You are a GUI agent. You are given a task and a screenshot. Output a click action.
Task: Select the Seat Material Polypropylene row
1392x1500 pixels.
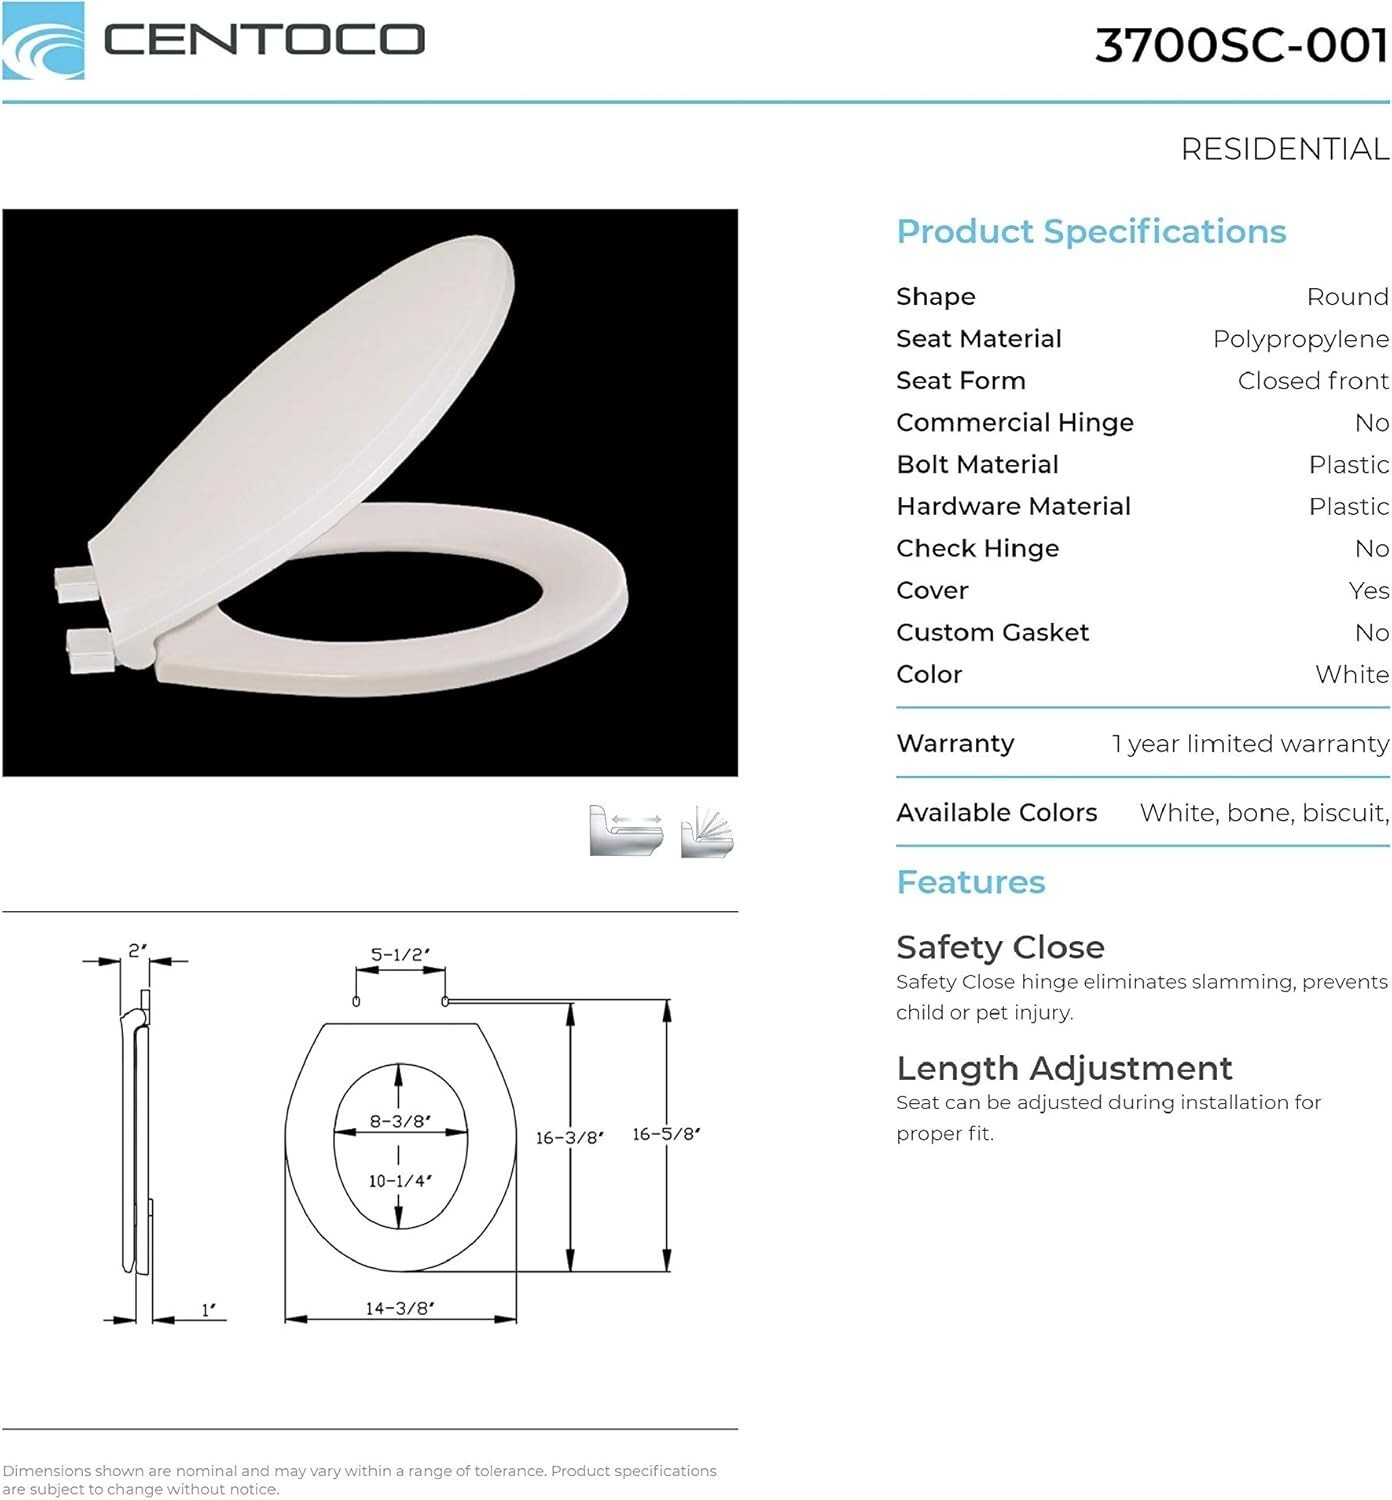click(1142, 339)
